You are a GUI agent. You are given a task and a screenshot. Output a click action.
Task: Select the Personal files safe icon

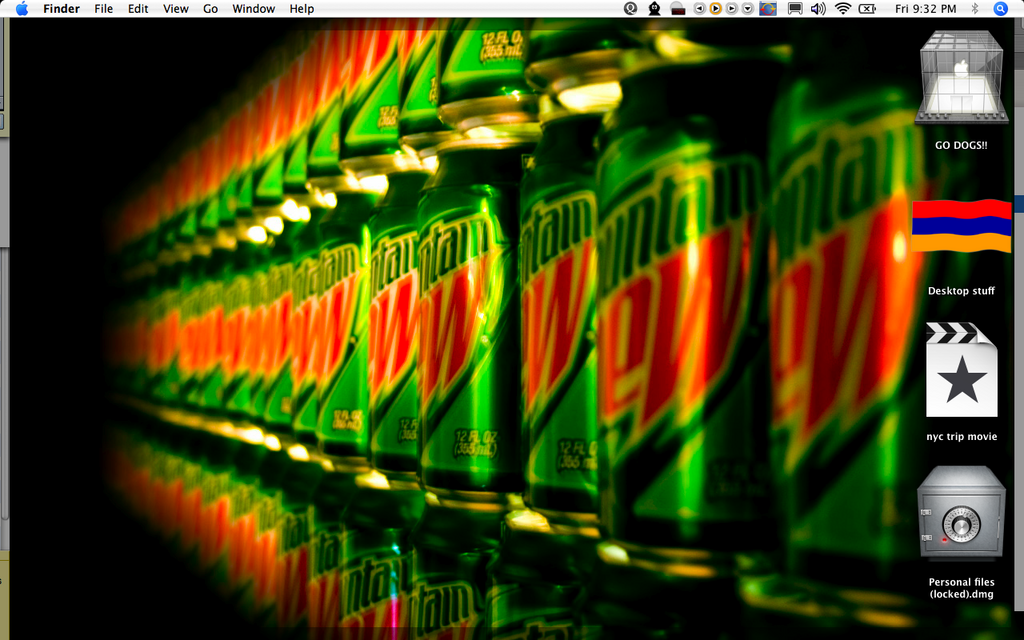[x=961, y=514]
